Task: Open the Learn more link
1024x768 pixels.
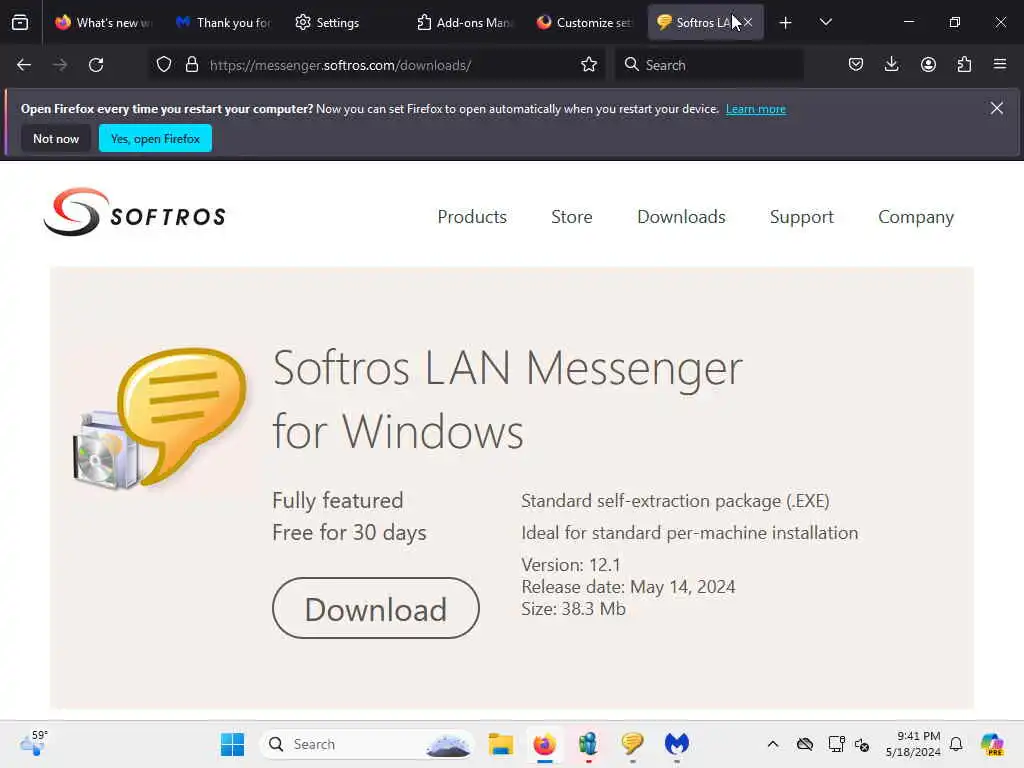Action: tap(756, 109)
